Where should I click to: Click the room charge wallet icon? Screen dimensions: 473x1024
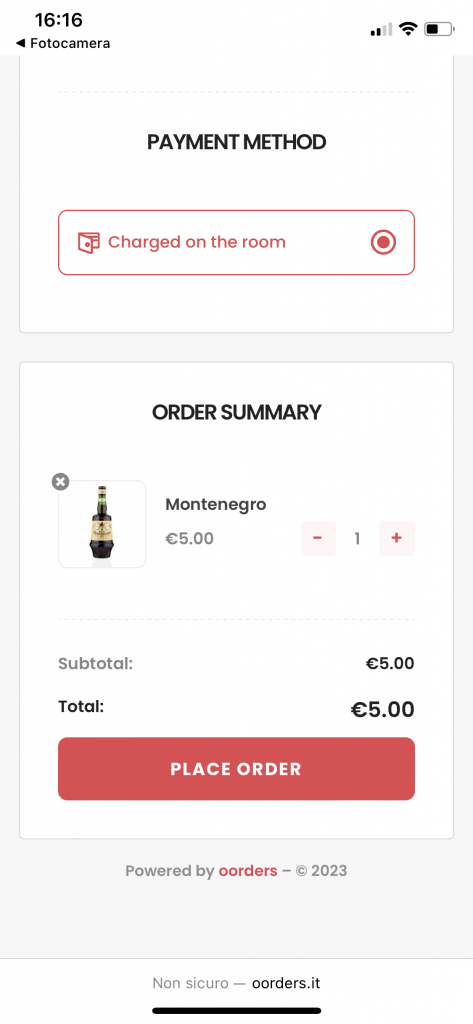tap(89, 242)
